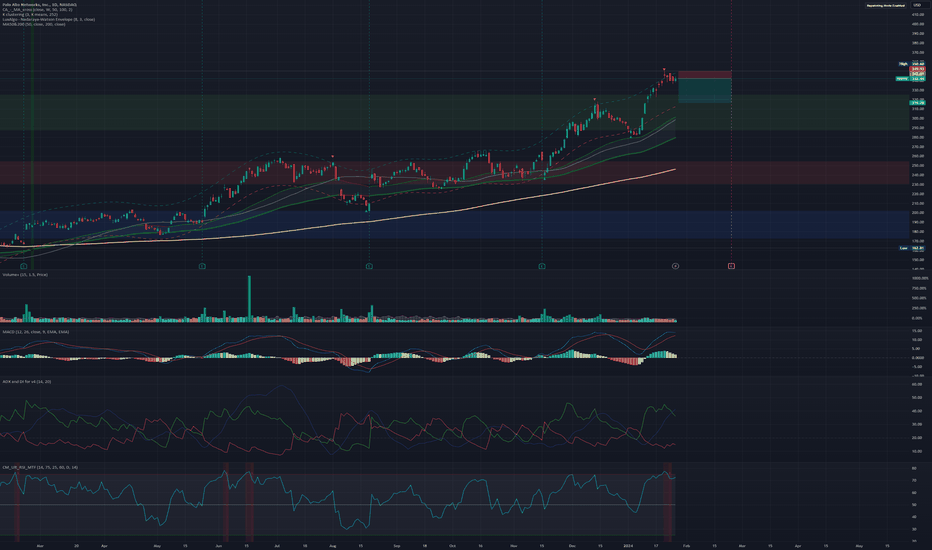Click the 15.00 label on the MACD axis
The width and height of the screenshot is (932, 550).
tap(917, 331)
